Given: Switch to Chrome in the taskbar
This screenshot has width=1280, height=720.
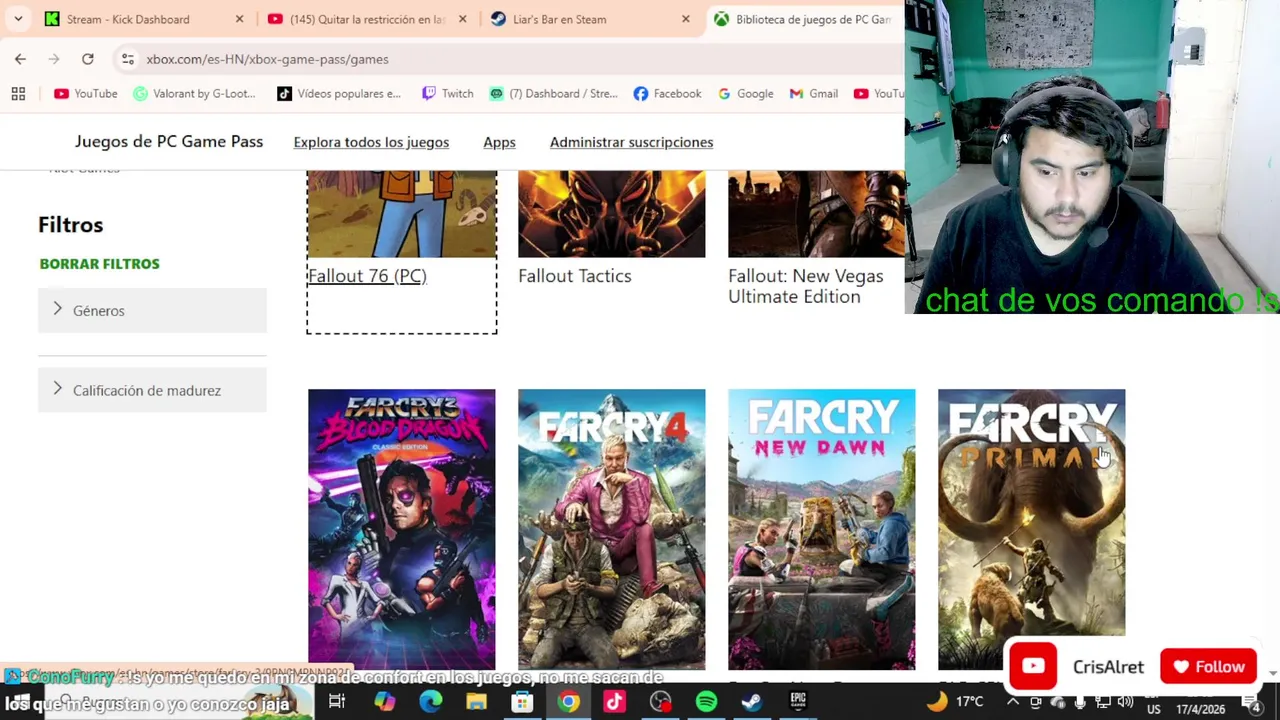Looking at the screenshot, I should point(568,702).
